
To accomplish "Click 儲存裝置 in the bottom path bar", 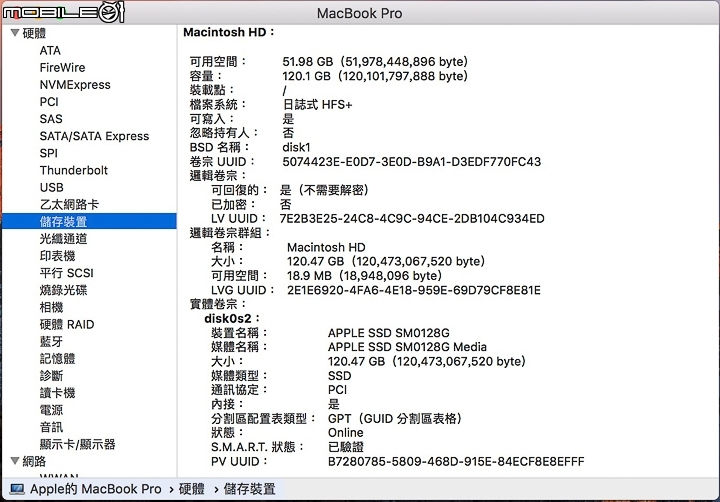I will (x=249, y=489).
